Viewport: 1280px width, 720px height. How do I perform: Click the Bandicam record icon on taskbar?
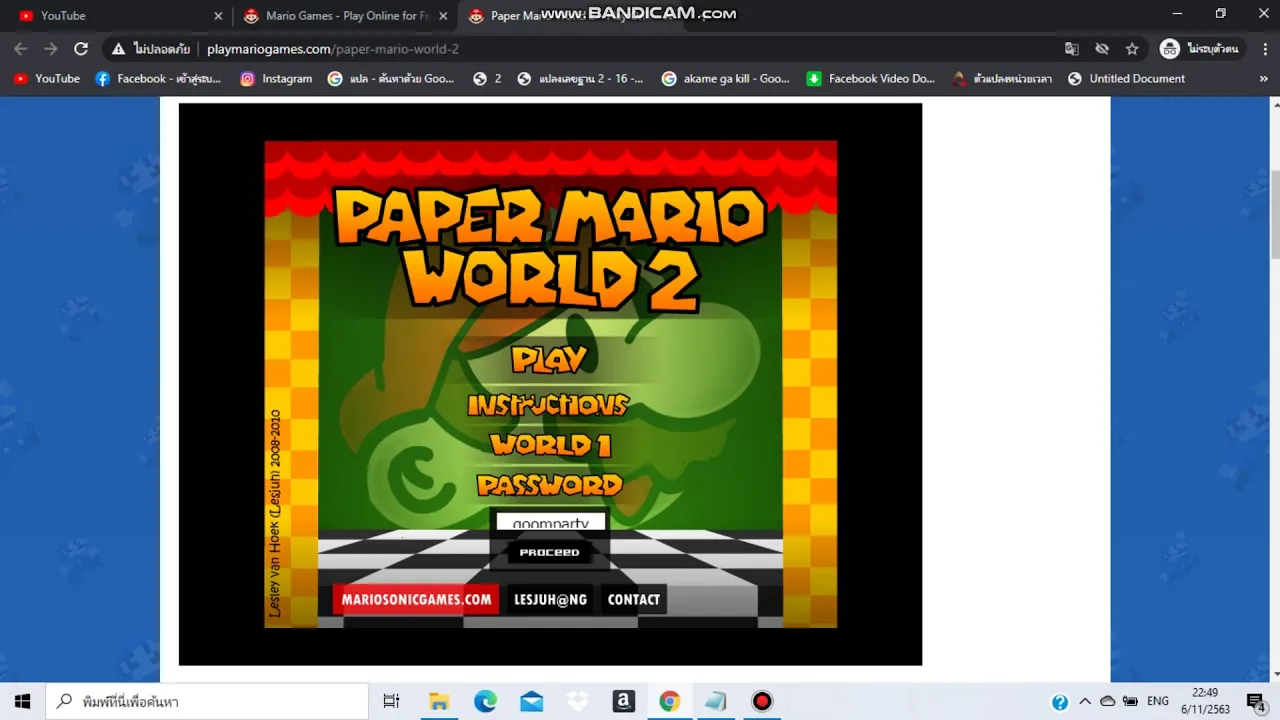762,701
